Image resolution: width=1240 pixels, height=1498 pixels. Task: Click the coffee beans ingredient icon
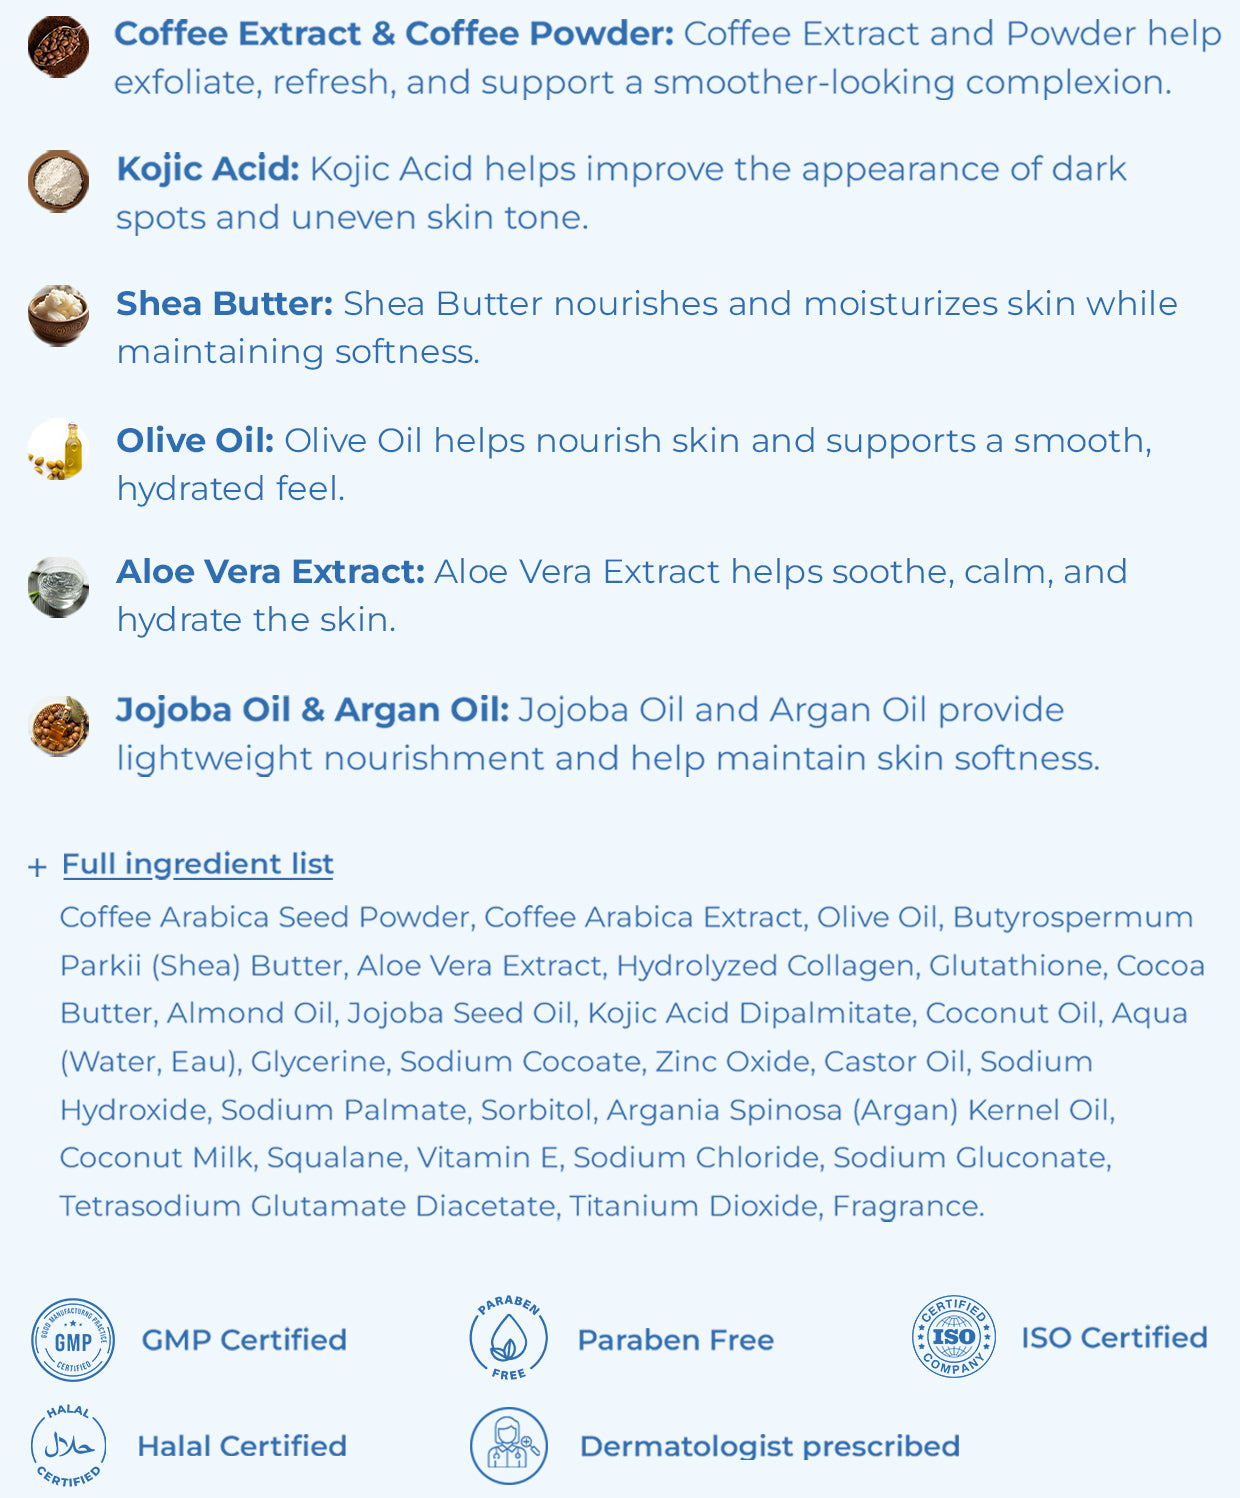tap(58, 47)
